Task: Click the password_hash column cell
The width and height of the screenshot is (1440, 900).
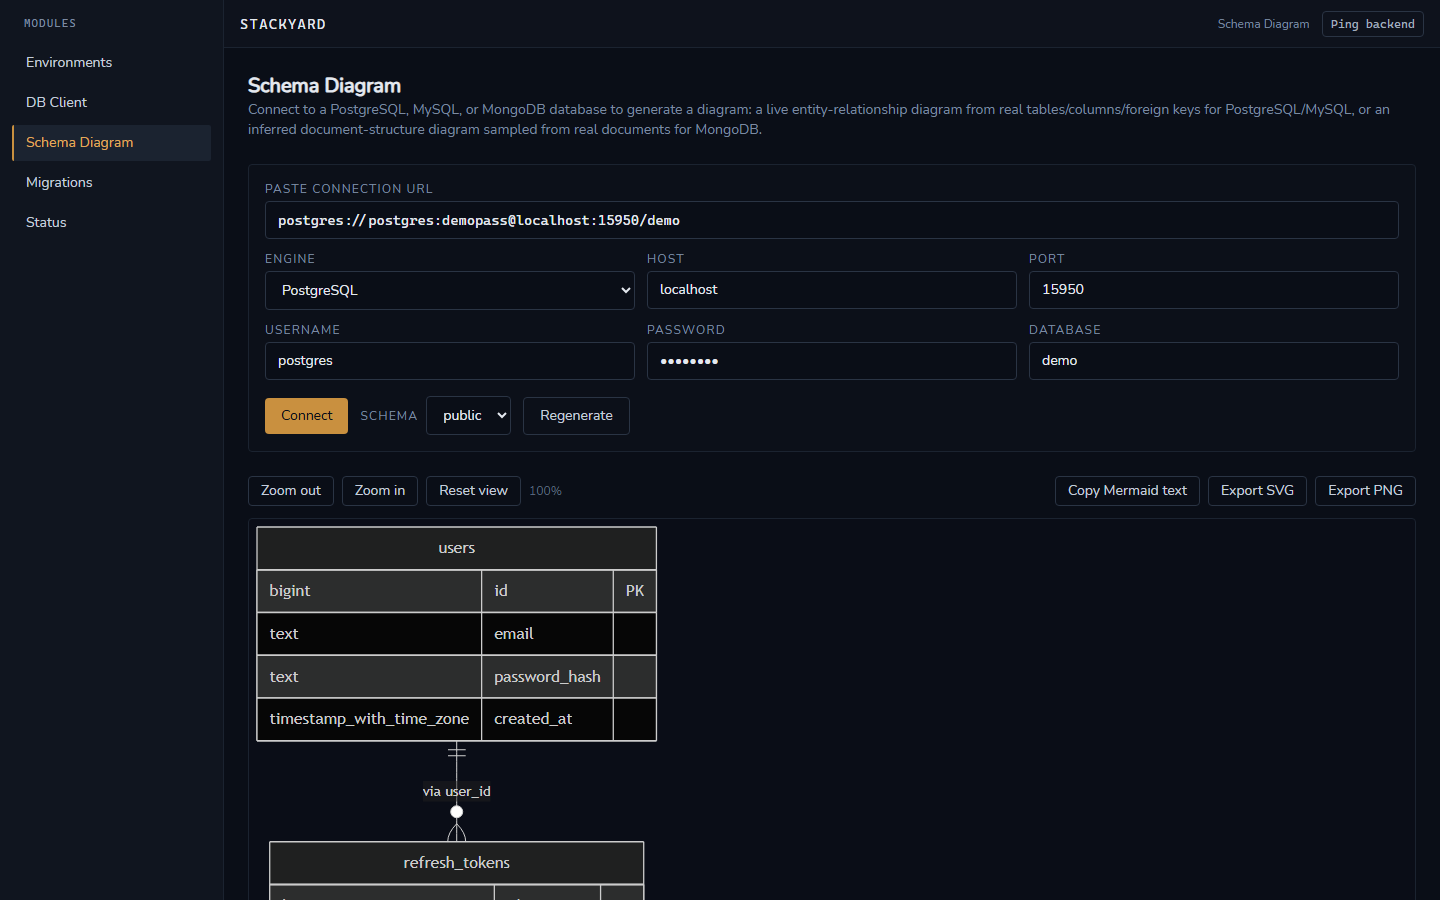Action: coord(547,677)
